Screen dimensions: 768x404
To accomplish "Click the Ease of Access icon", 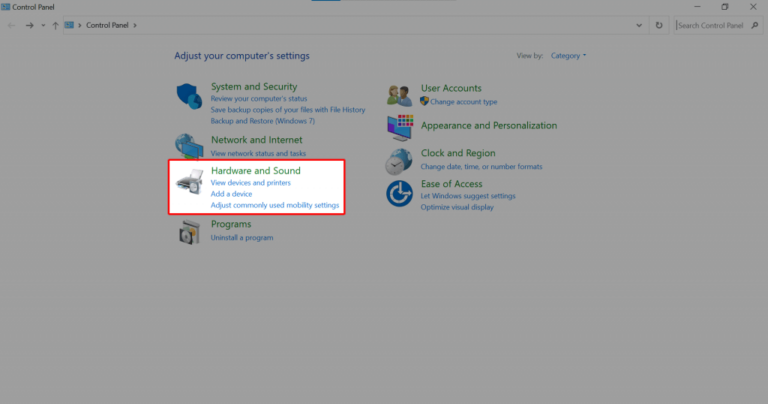I will click(400, 191).
